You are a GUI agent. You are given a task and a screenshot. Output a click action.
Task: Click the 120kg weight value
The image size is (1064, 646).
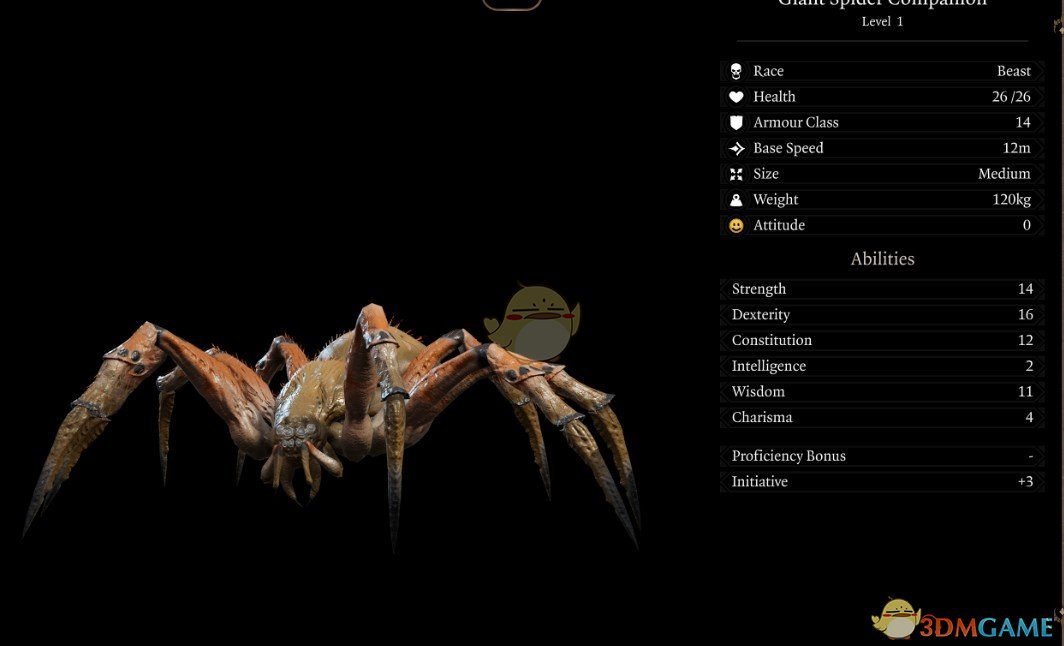click(1012, 200)
